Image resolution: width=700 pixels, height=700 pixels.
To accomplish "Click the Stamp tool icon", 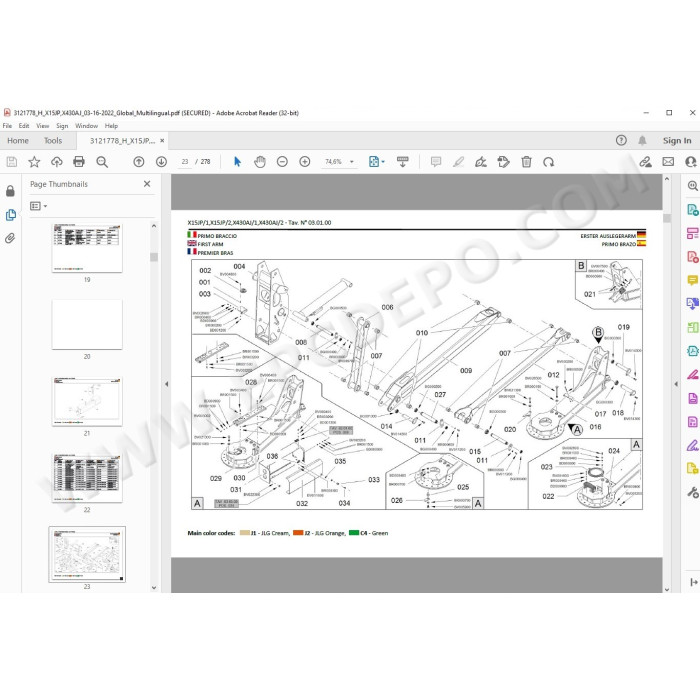I will click(504, 162).
